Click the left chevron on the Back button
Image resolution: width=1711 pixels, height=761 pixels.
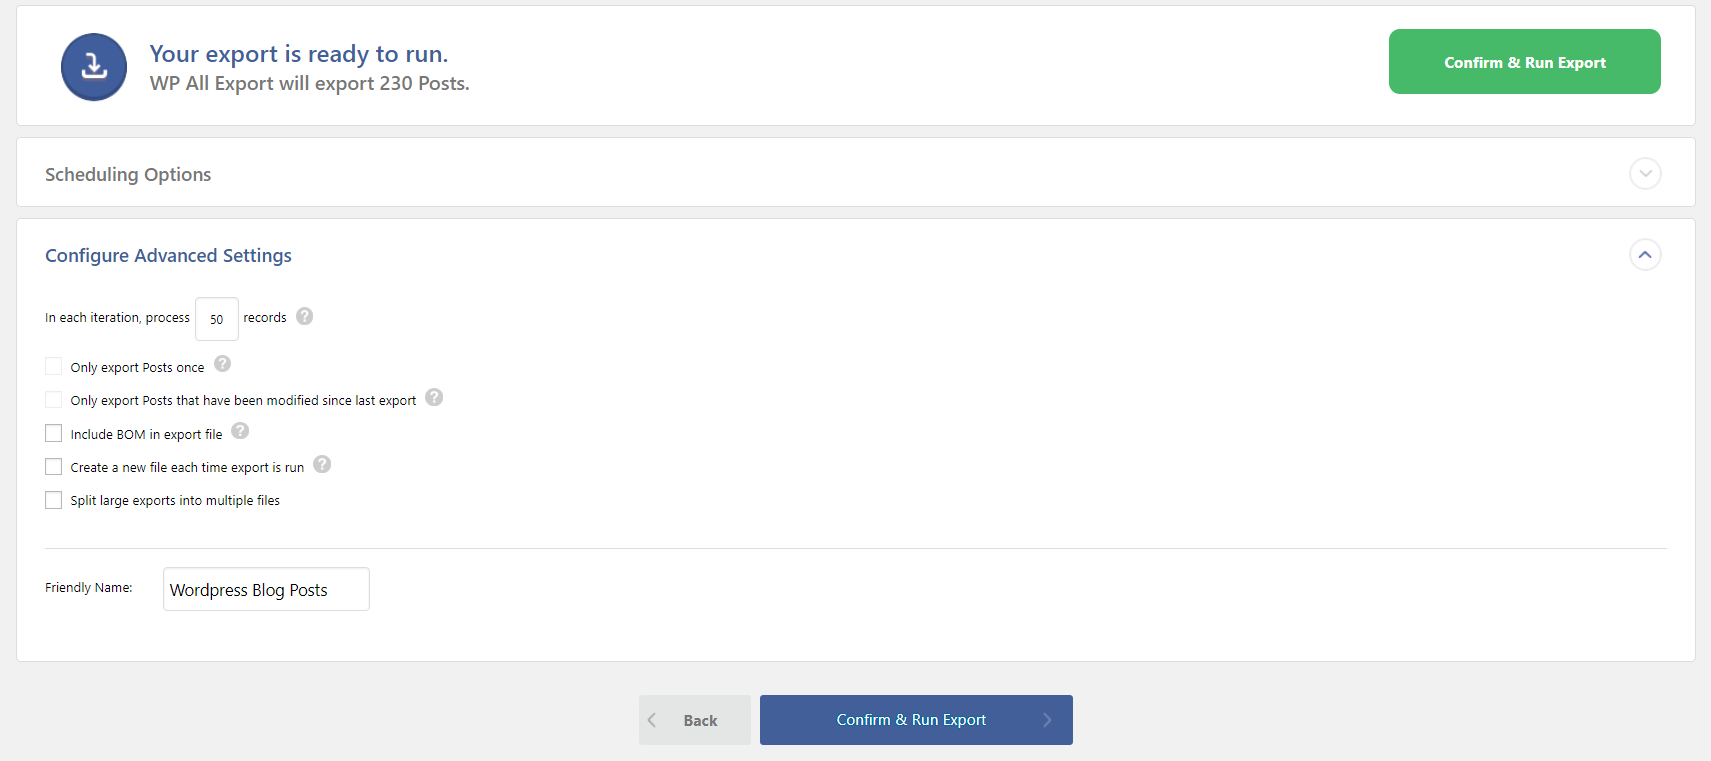pos(652,720)
